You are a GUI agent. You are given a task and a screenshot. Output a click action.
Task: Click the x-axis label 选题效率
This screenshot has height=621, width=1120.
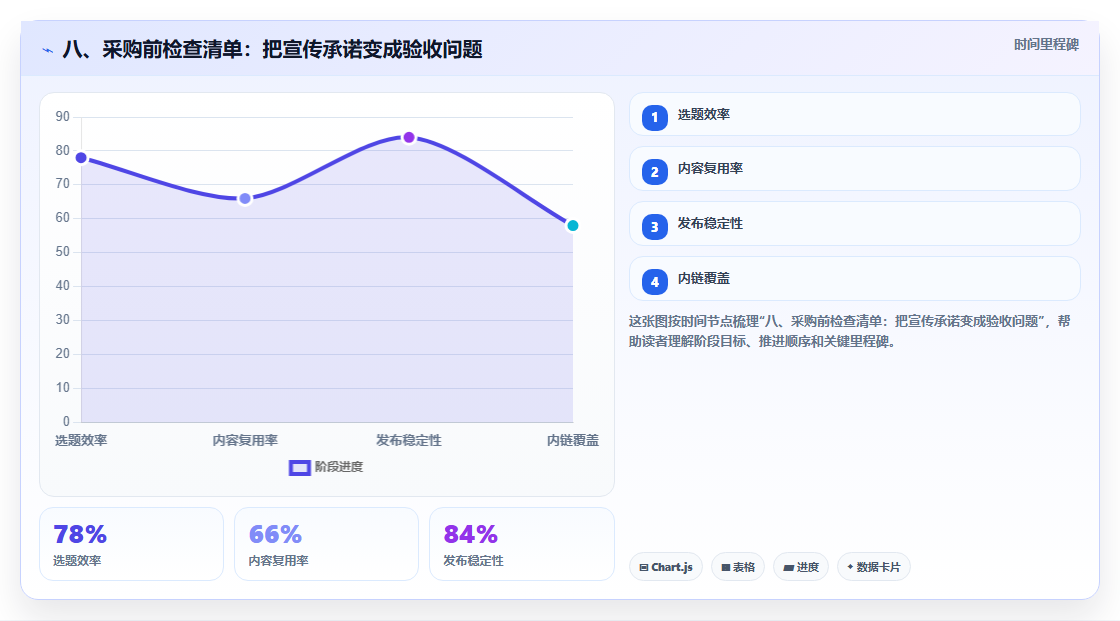[81, 441]
